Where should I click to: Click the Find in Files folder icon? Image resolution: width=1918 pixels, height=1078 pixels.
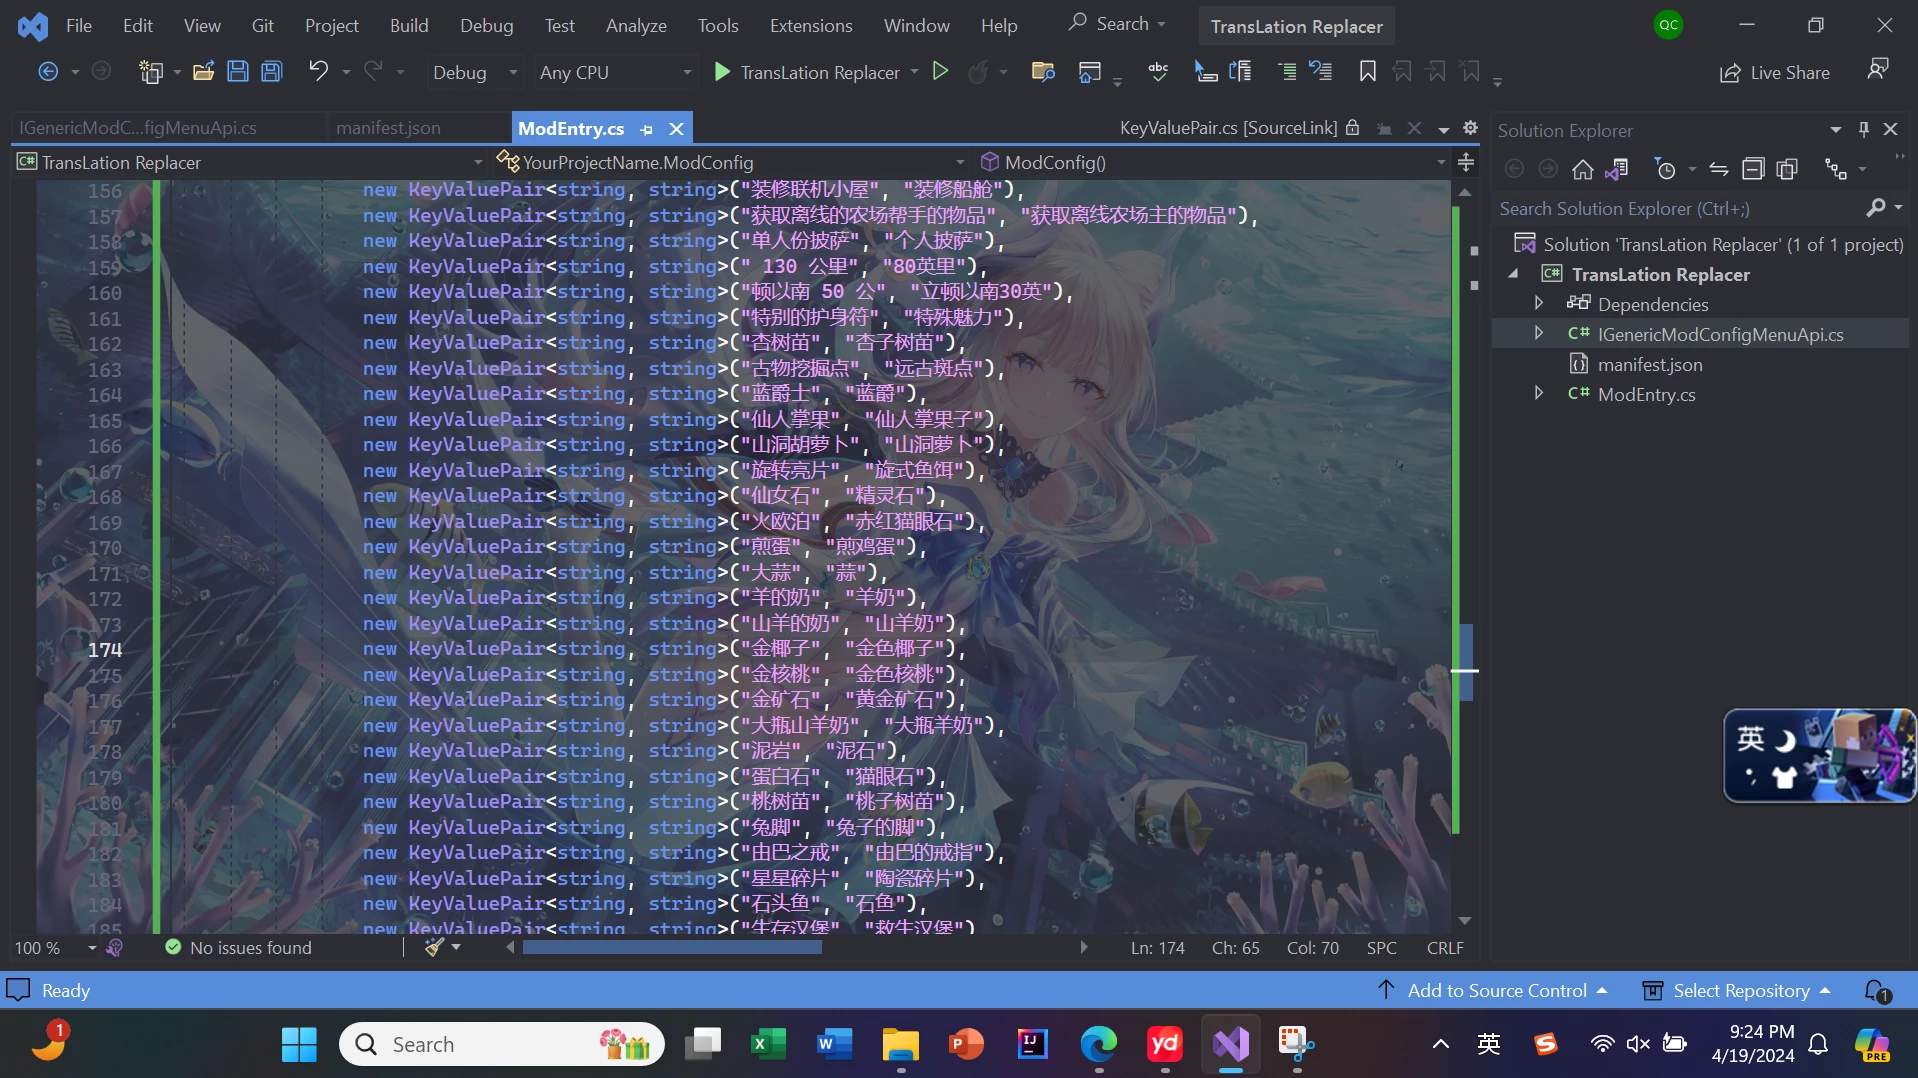[x=1043, y=72]
